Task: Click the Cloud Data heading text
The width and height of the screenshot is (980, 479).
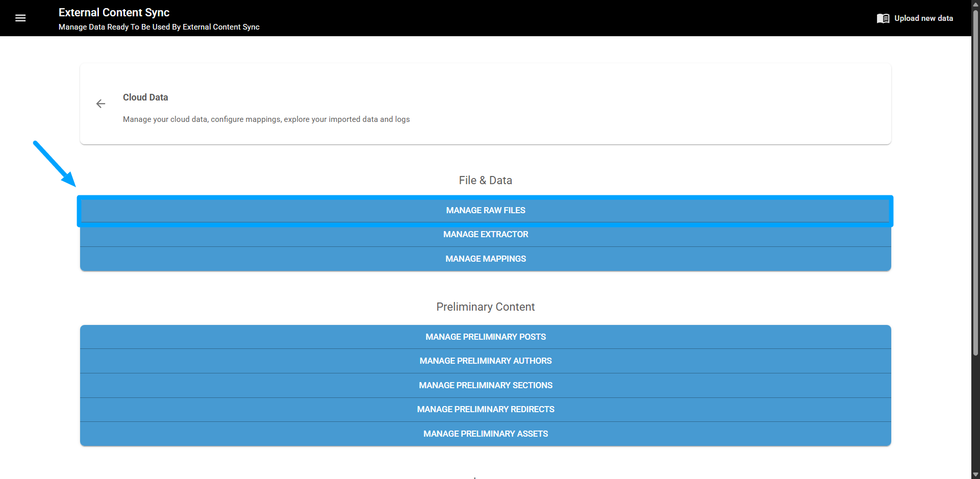Action: (x=146, y=98)
